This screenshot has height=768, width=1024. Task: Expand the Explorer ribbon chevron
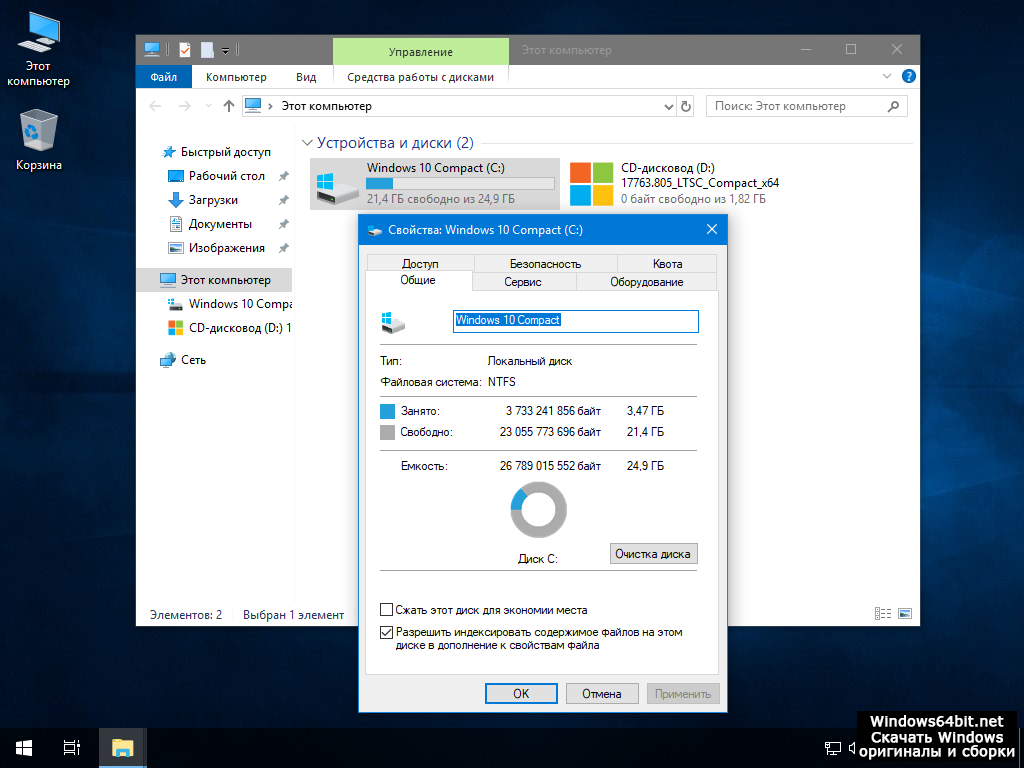886,76
